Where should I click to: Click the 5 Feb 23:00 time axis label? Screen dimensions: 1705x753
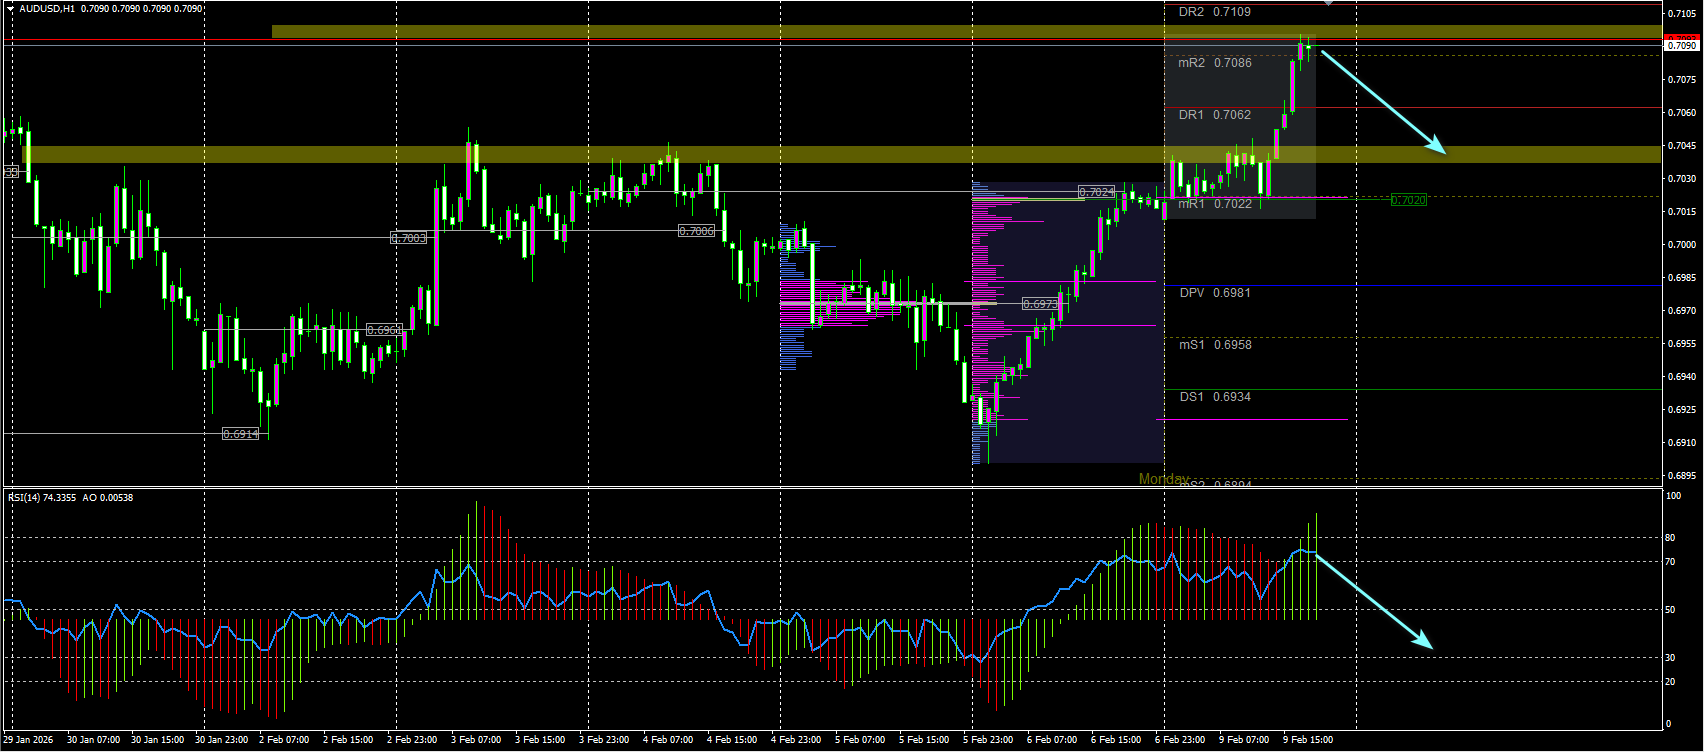click(988, 740)
